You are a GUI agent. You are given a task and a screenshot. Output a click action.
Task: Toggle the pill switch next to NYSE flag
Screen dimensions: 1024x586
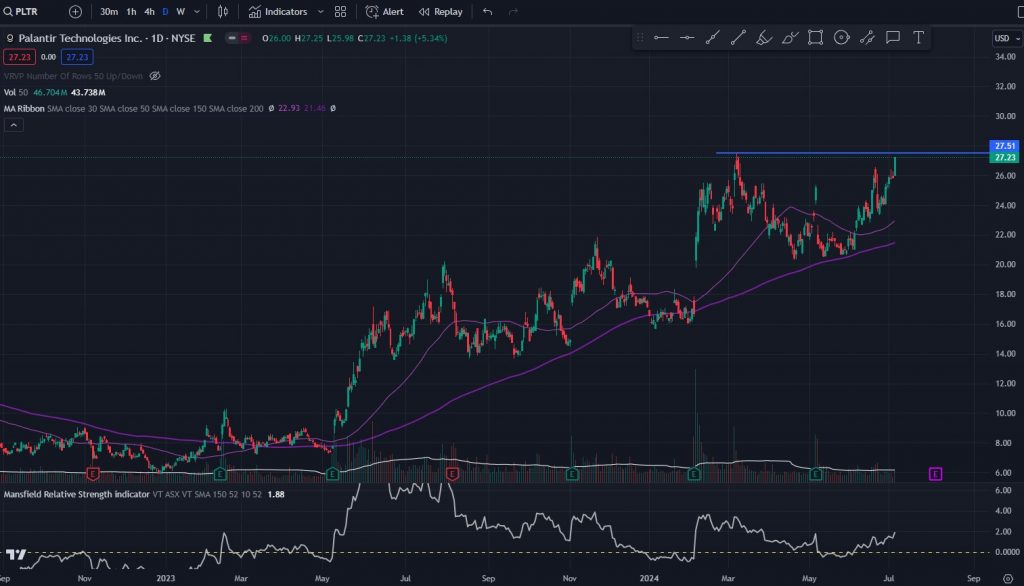point(237,38)
